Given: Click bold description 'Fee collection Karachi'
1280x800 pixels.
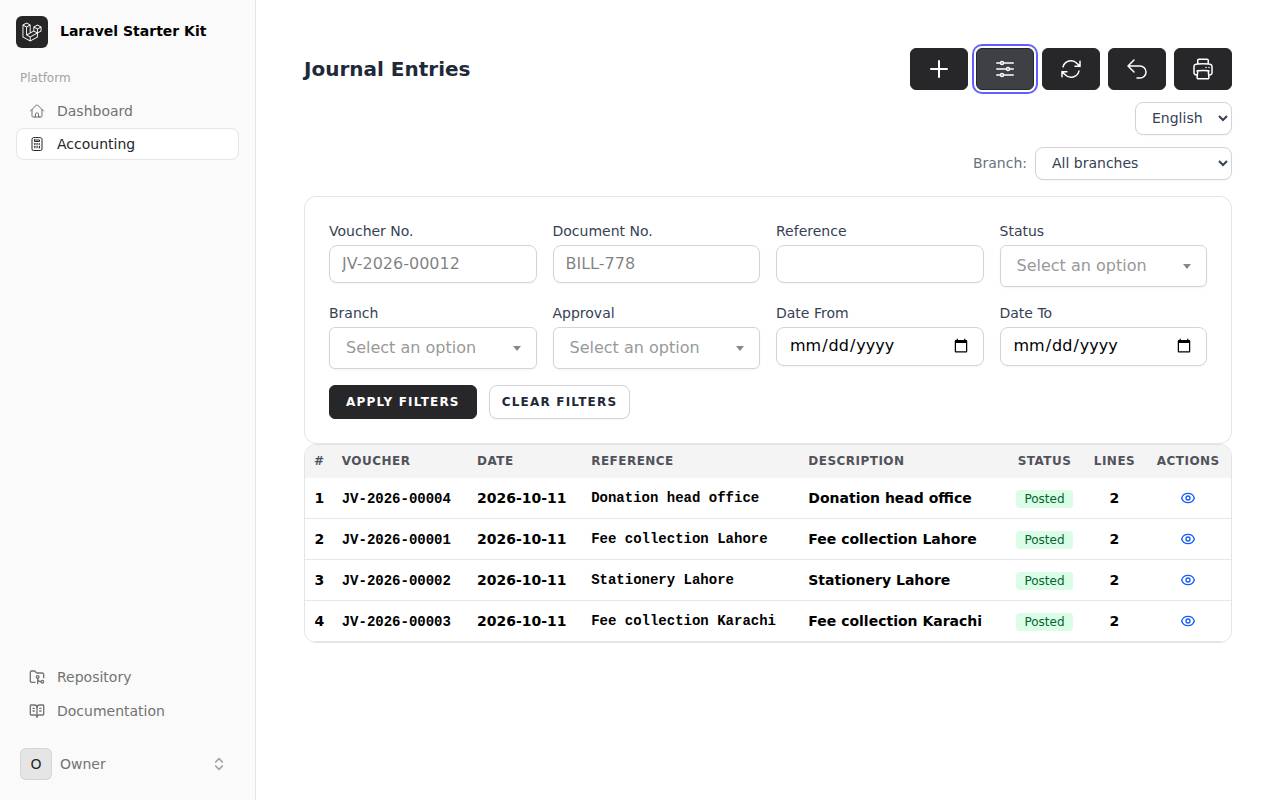Looking at the screenshot, I should click(895, 621).
